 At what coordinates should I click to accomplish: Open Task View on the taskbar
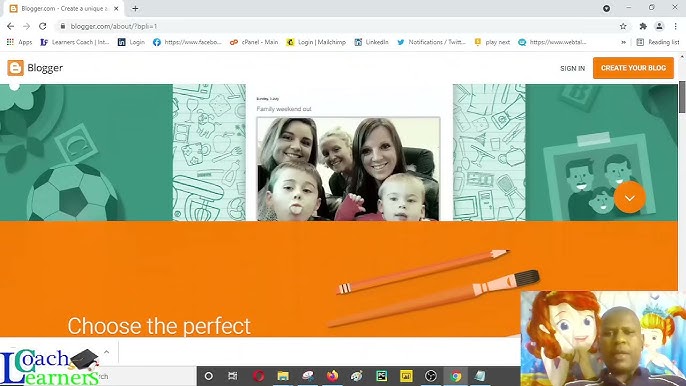point(233,376)
